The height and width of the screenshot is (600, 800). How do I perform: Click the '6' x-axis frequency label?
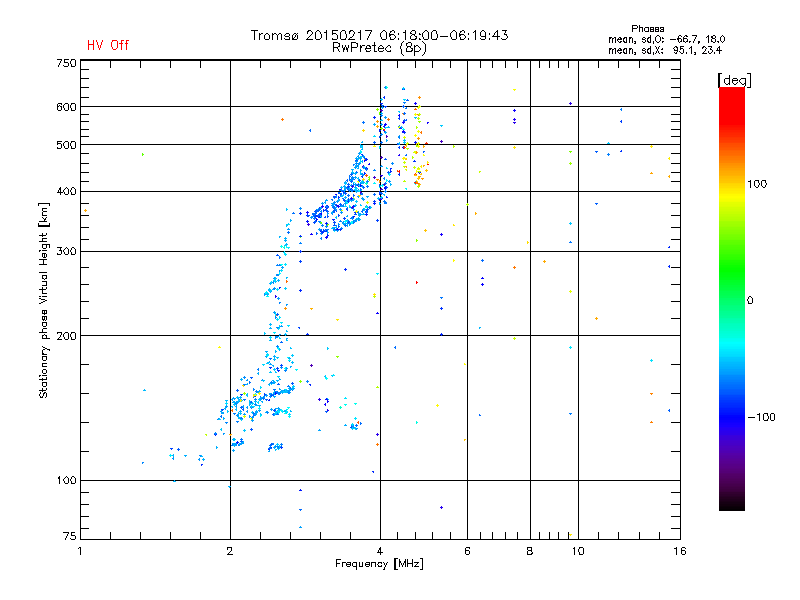(x=467, y=551)
